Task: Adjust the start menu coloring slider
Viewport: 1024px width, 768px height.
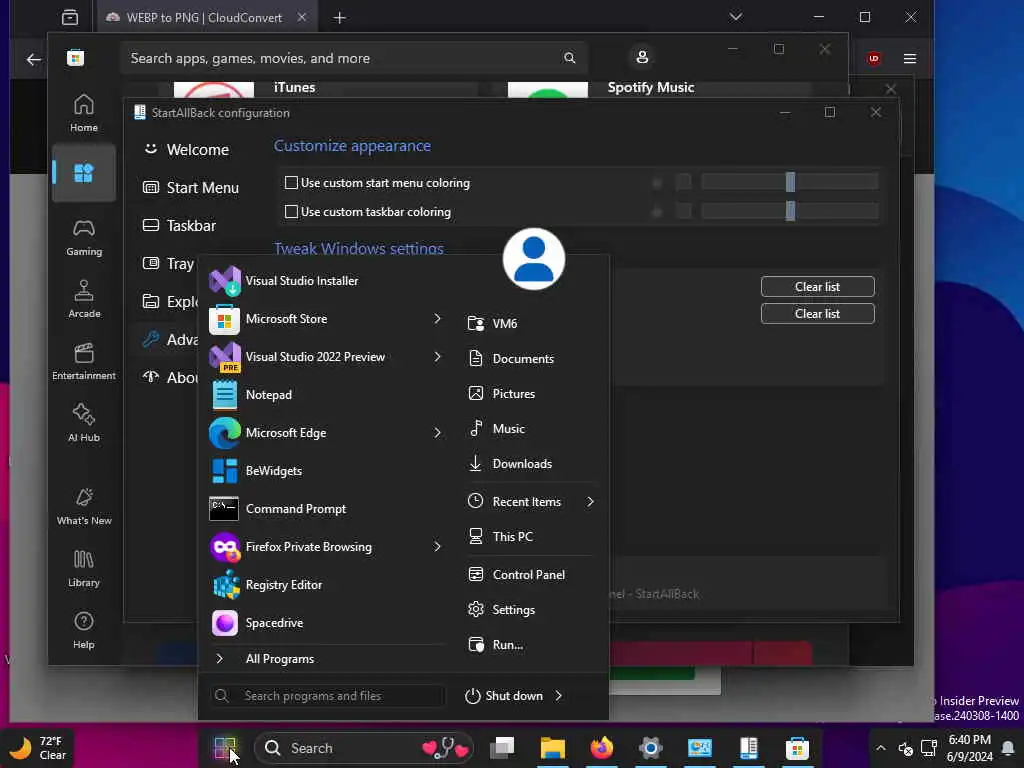Action: click(790, 182)
